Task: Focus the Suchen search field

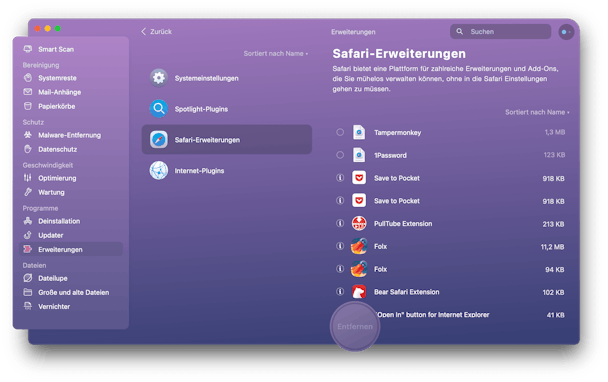Action: tap(501, 31)
